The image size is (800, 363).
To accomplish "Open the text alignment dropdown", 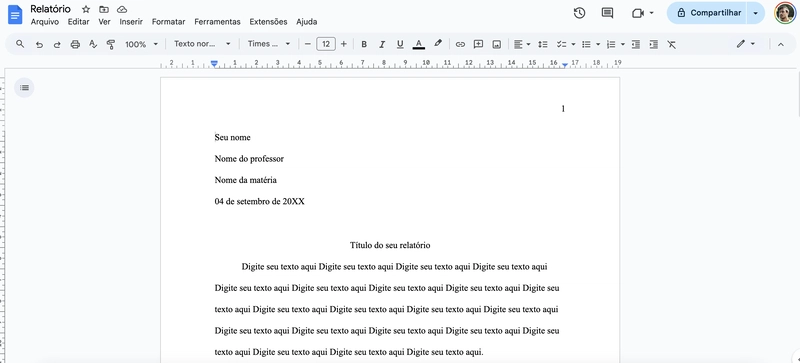I will pos(521,44).
